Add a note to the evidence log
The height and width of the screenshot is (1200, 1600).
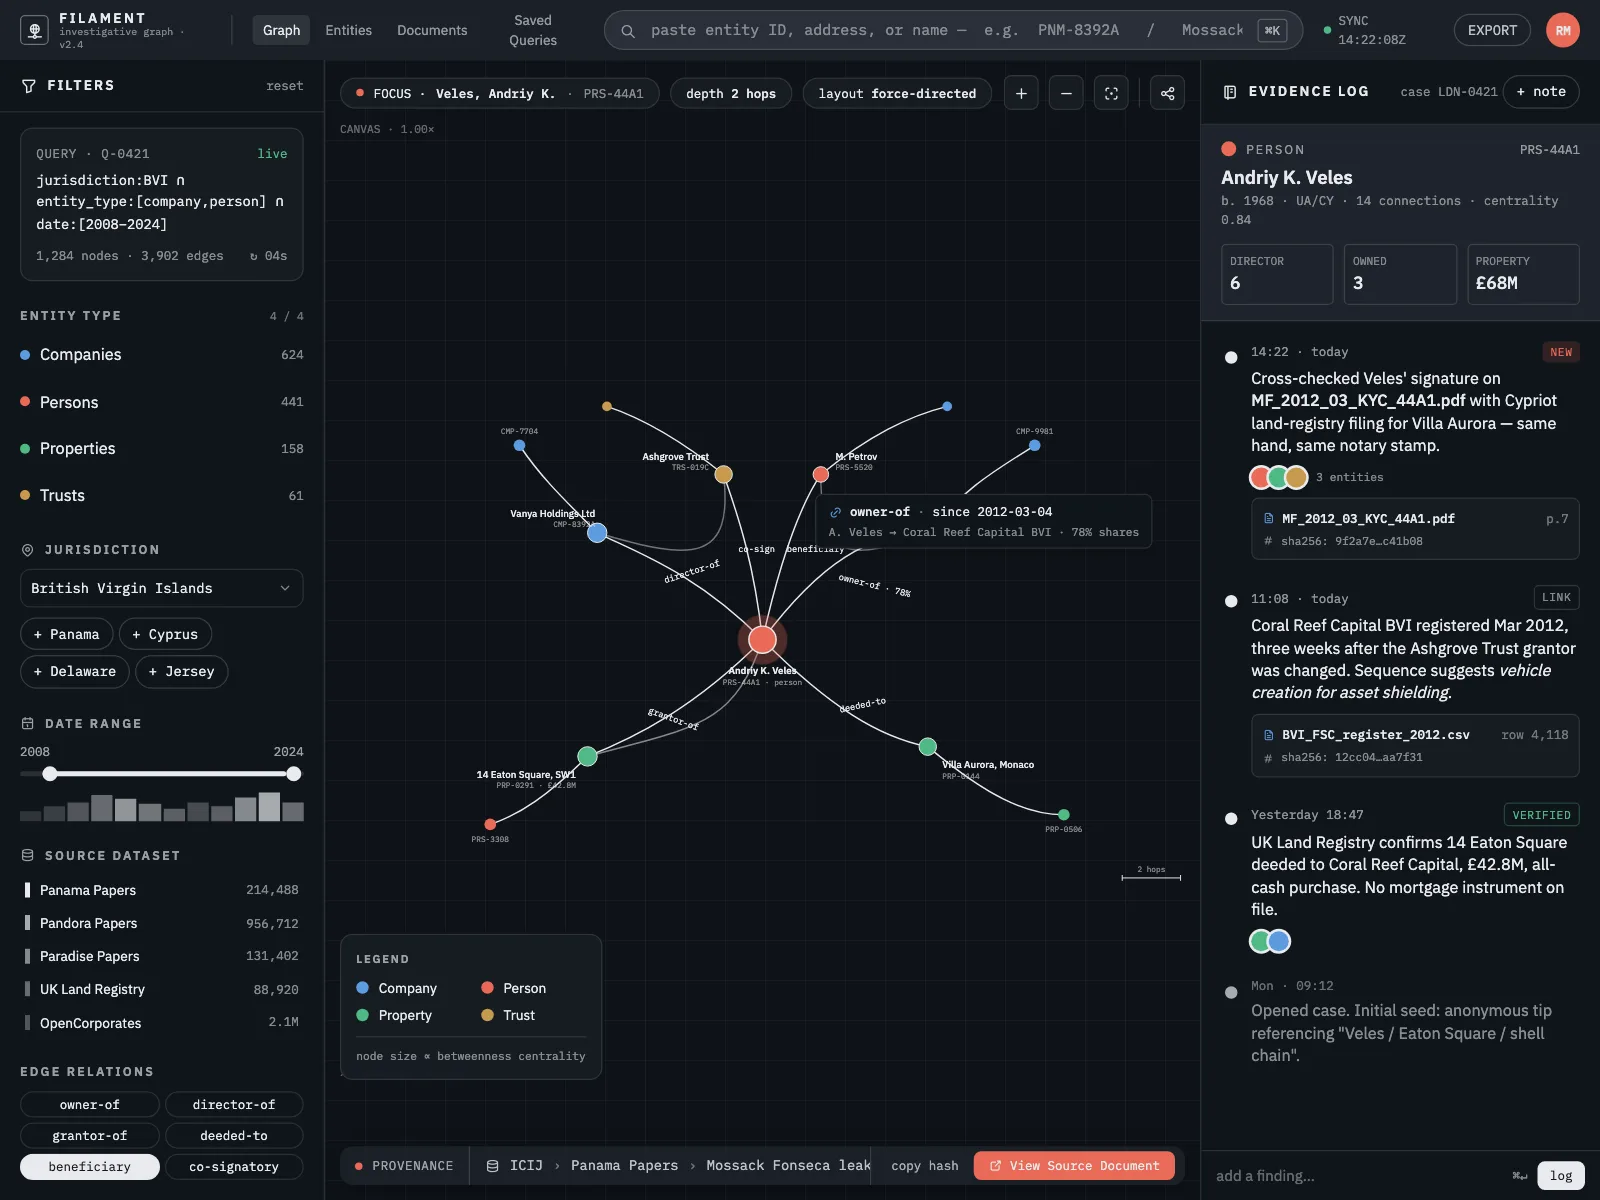pyautogui.click(x=1541, y=92)
